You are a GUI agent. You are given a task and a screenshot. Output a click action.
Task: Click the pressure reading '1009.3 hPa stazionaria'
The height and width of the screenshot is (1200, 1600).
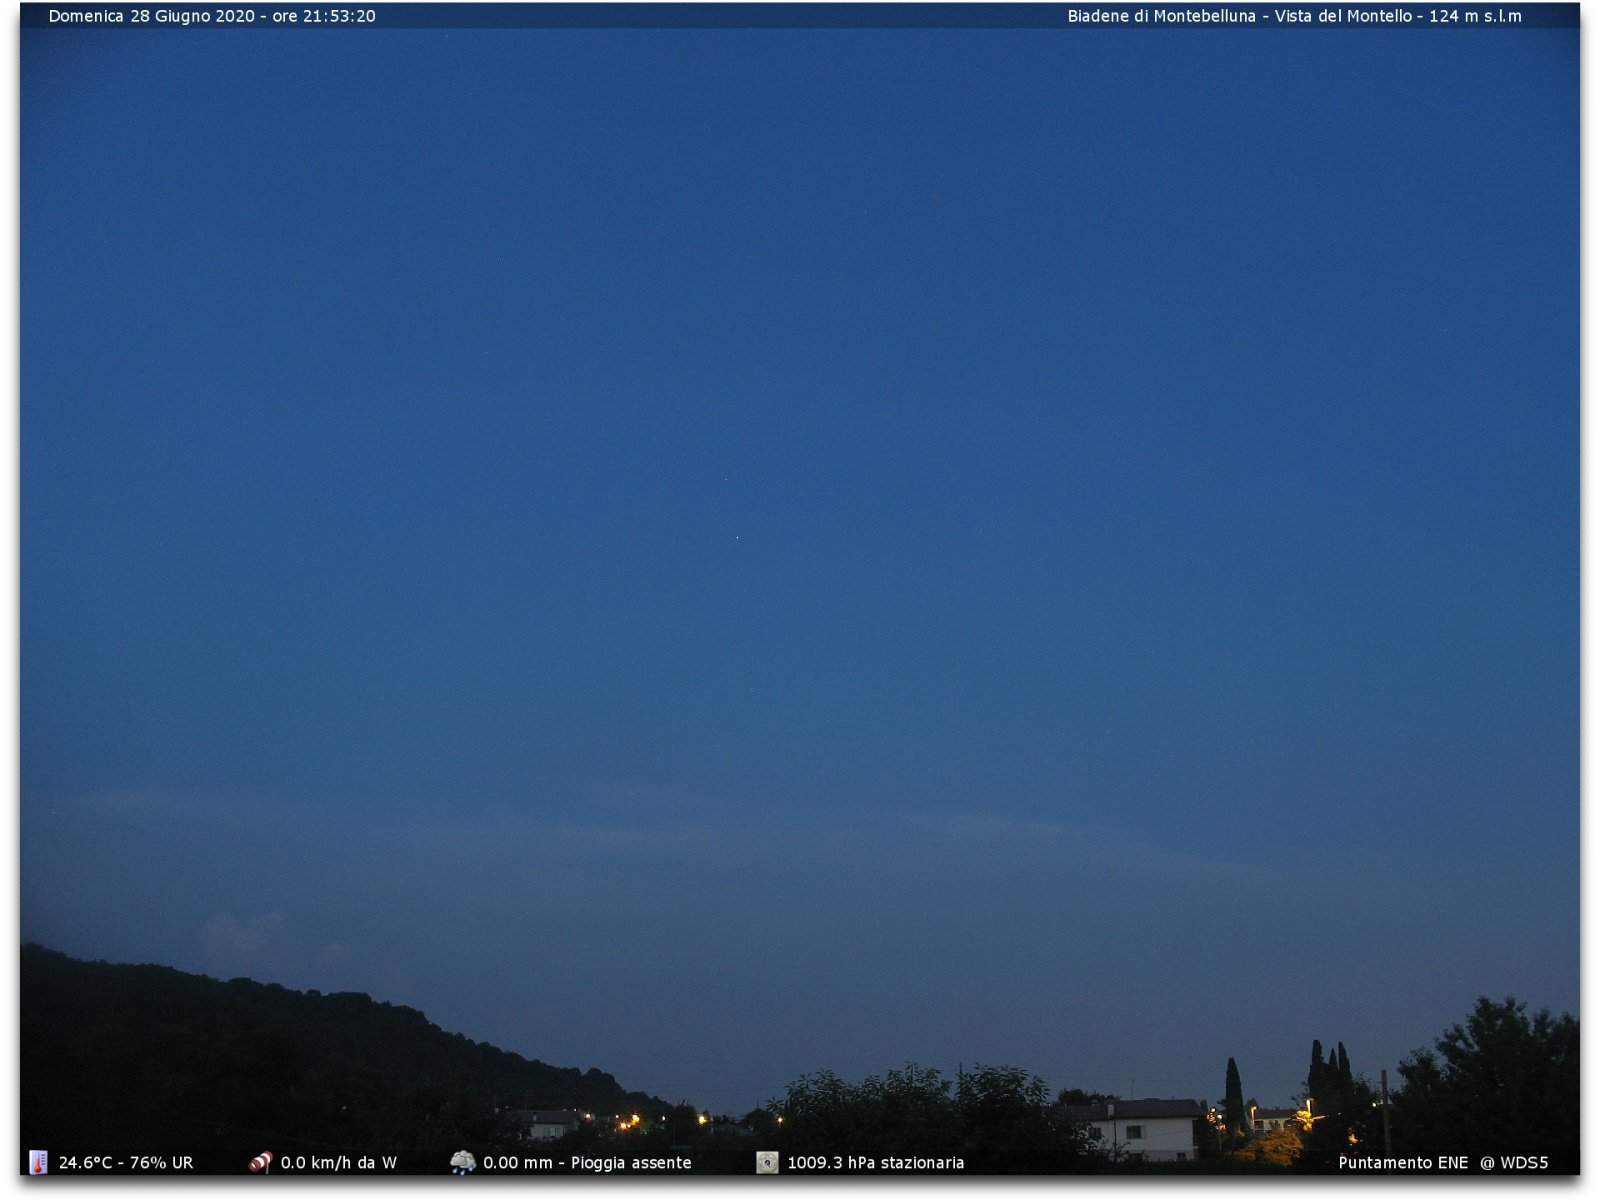[876, 1163]
